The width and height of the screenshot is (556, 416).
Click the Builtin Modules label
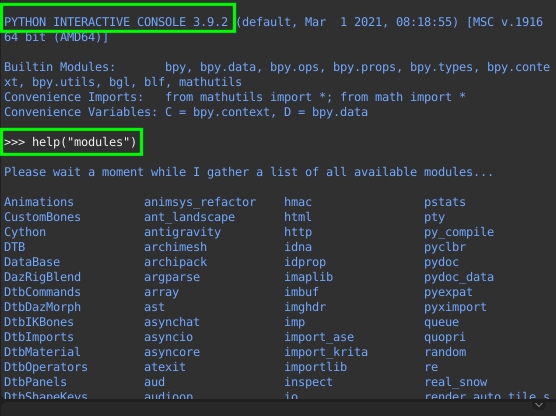(60, 67)
